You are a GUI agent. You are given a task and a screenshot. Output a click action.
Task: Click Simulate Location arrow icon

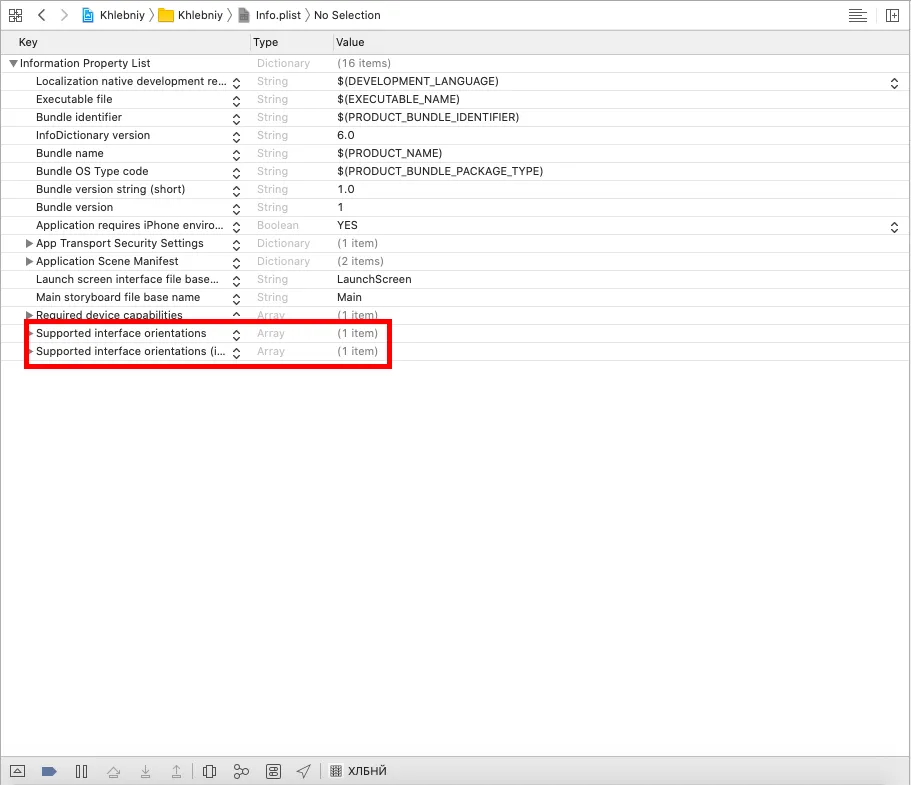[x=304, y=771]
